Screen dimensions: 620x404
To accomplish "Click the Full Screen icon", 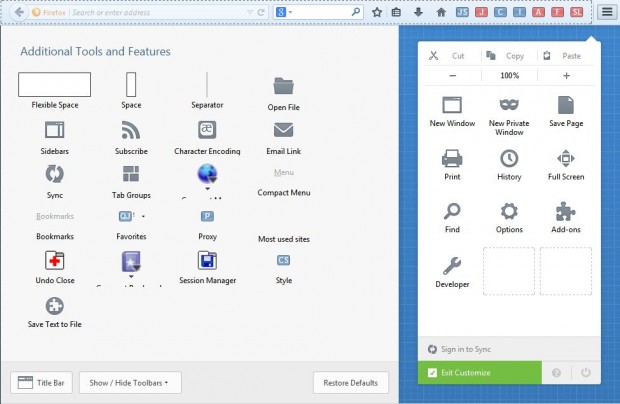I will click(566, 159).
